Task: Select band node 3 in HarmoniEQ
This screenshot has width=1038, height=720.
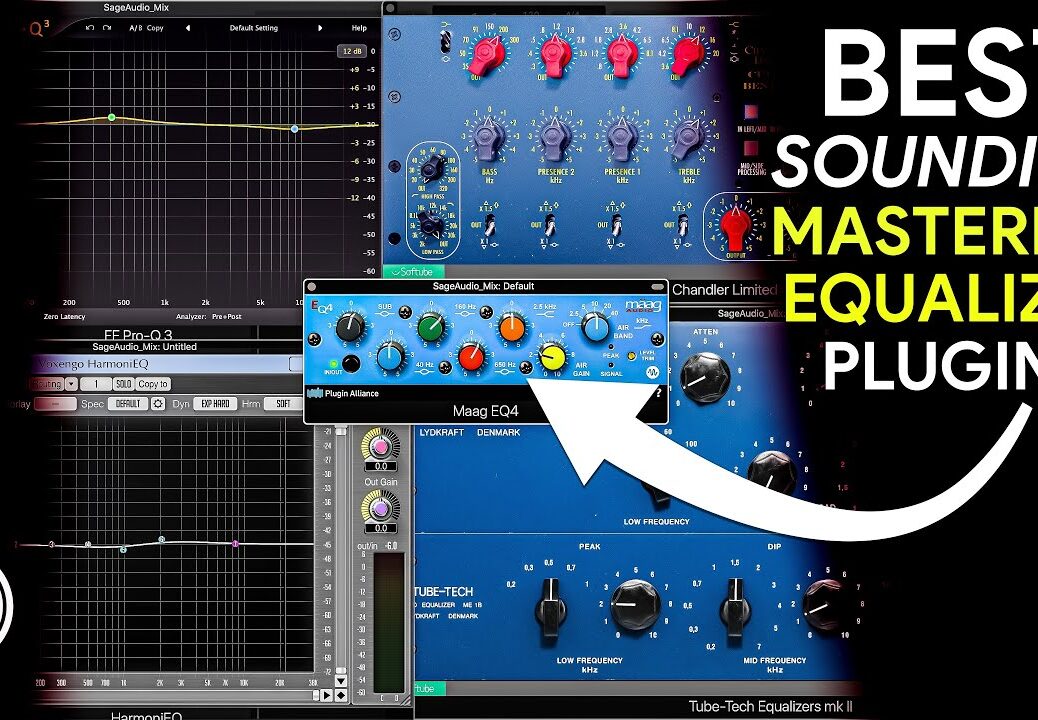Action: point(52,545)
